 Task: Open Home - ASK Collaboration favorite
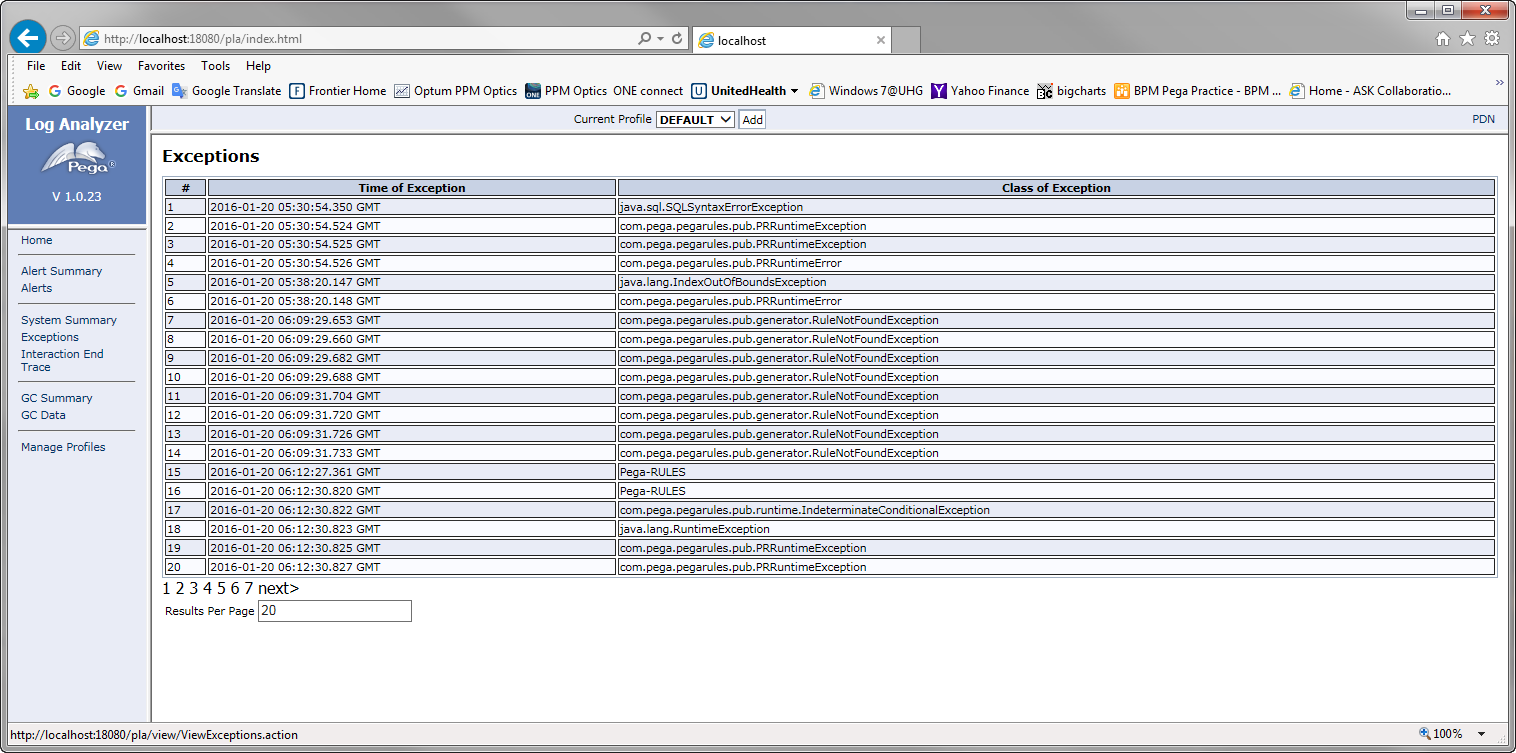tap(1370, 91)
